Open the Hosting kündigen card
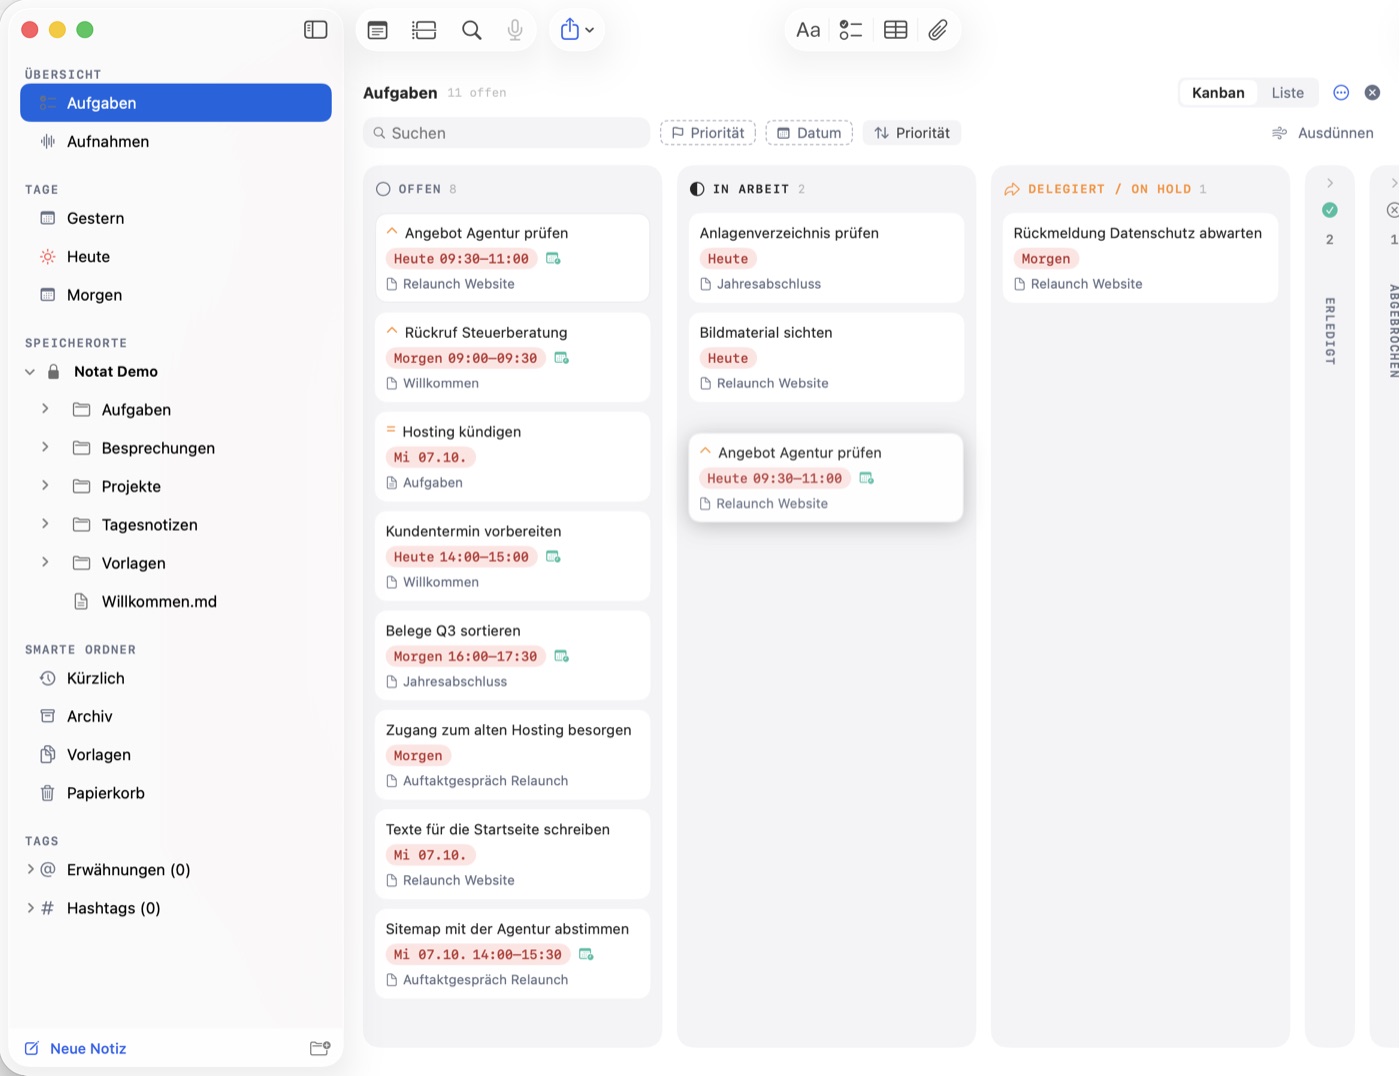This screenshot has width=1400, height=1076. [x=512, y=457]
